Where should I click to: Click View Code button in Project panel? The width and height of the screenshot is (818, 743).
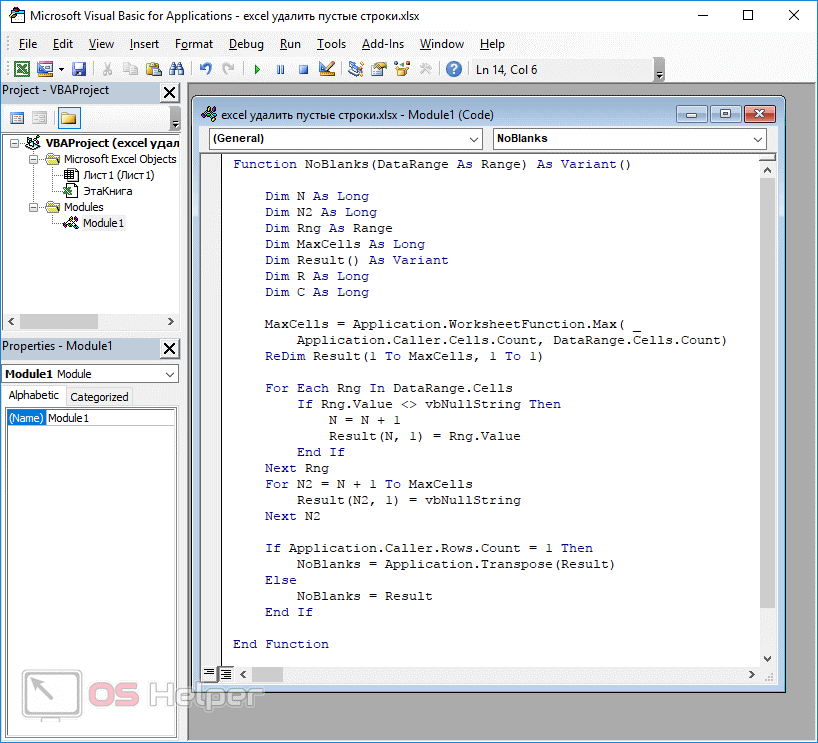pyautogui.click(x=17, y=118)
